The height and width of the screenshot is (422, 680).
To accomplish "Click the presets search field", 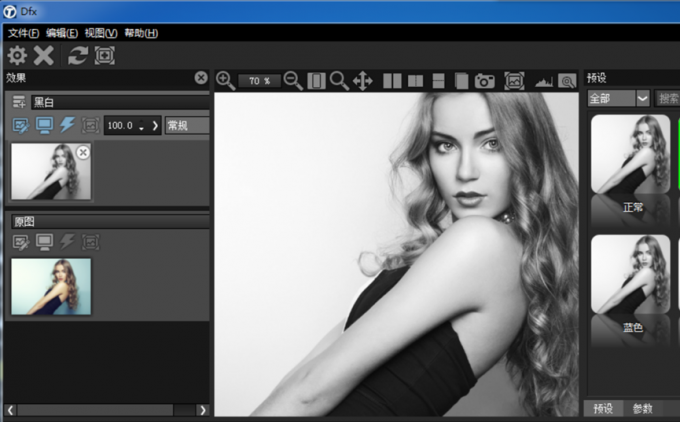I will tap(667, 98).
